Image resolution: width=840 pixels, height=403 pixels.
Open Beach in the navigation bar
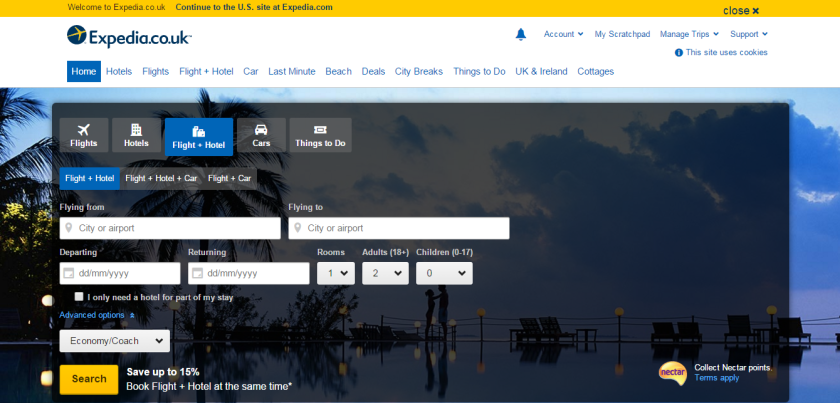[339, 71]
